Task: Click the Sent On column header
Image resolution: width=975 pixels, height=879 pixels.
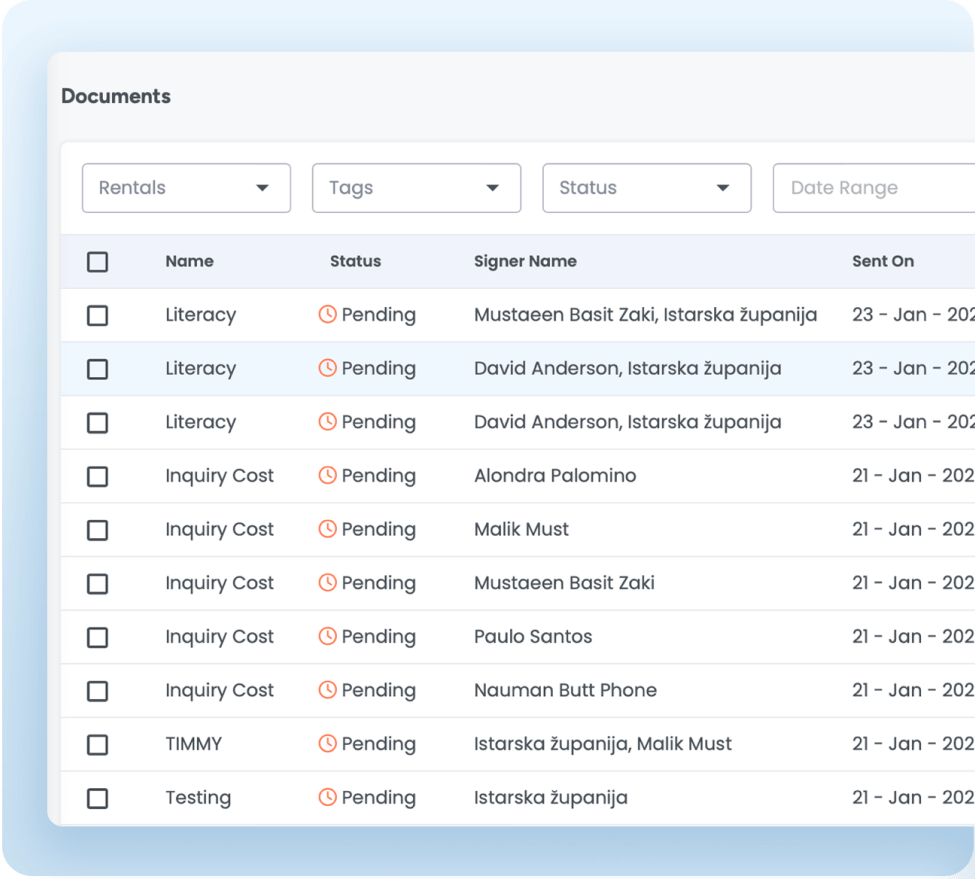Action: tap(882, 261)
